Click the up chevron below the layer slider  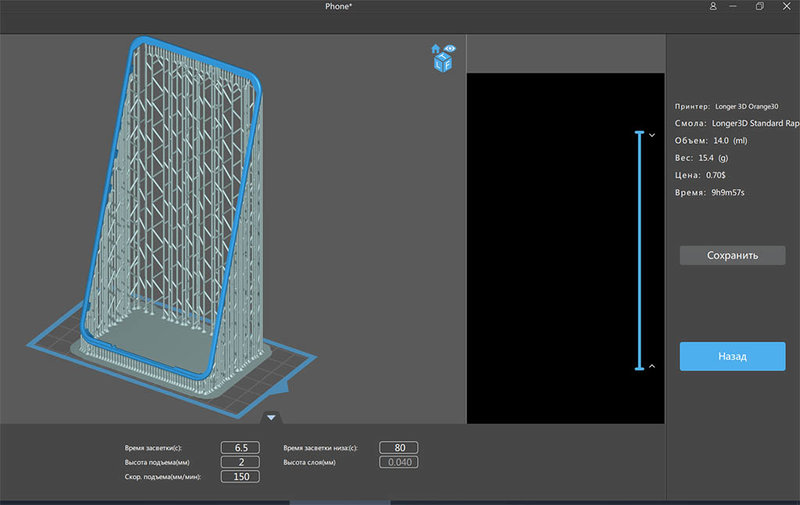(x=652, y=366)
